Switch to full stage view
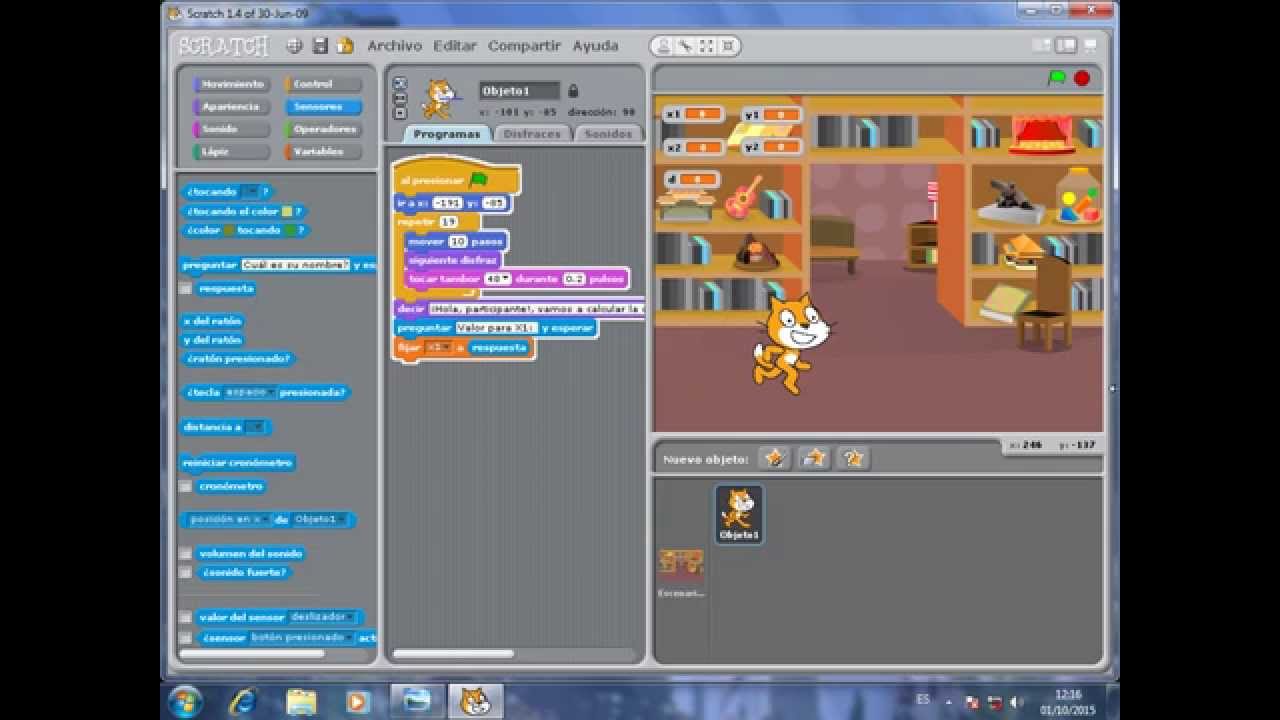This screenshot has width=1280, height=720. [1066, 46]
